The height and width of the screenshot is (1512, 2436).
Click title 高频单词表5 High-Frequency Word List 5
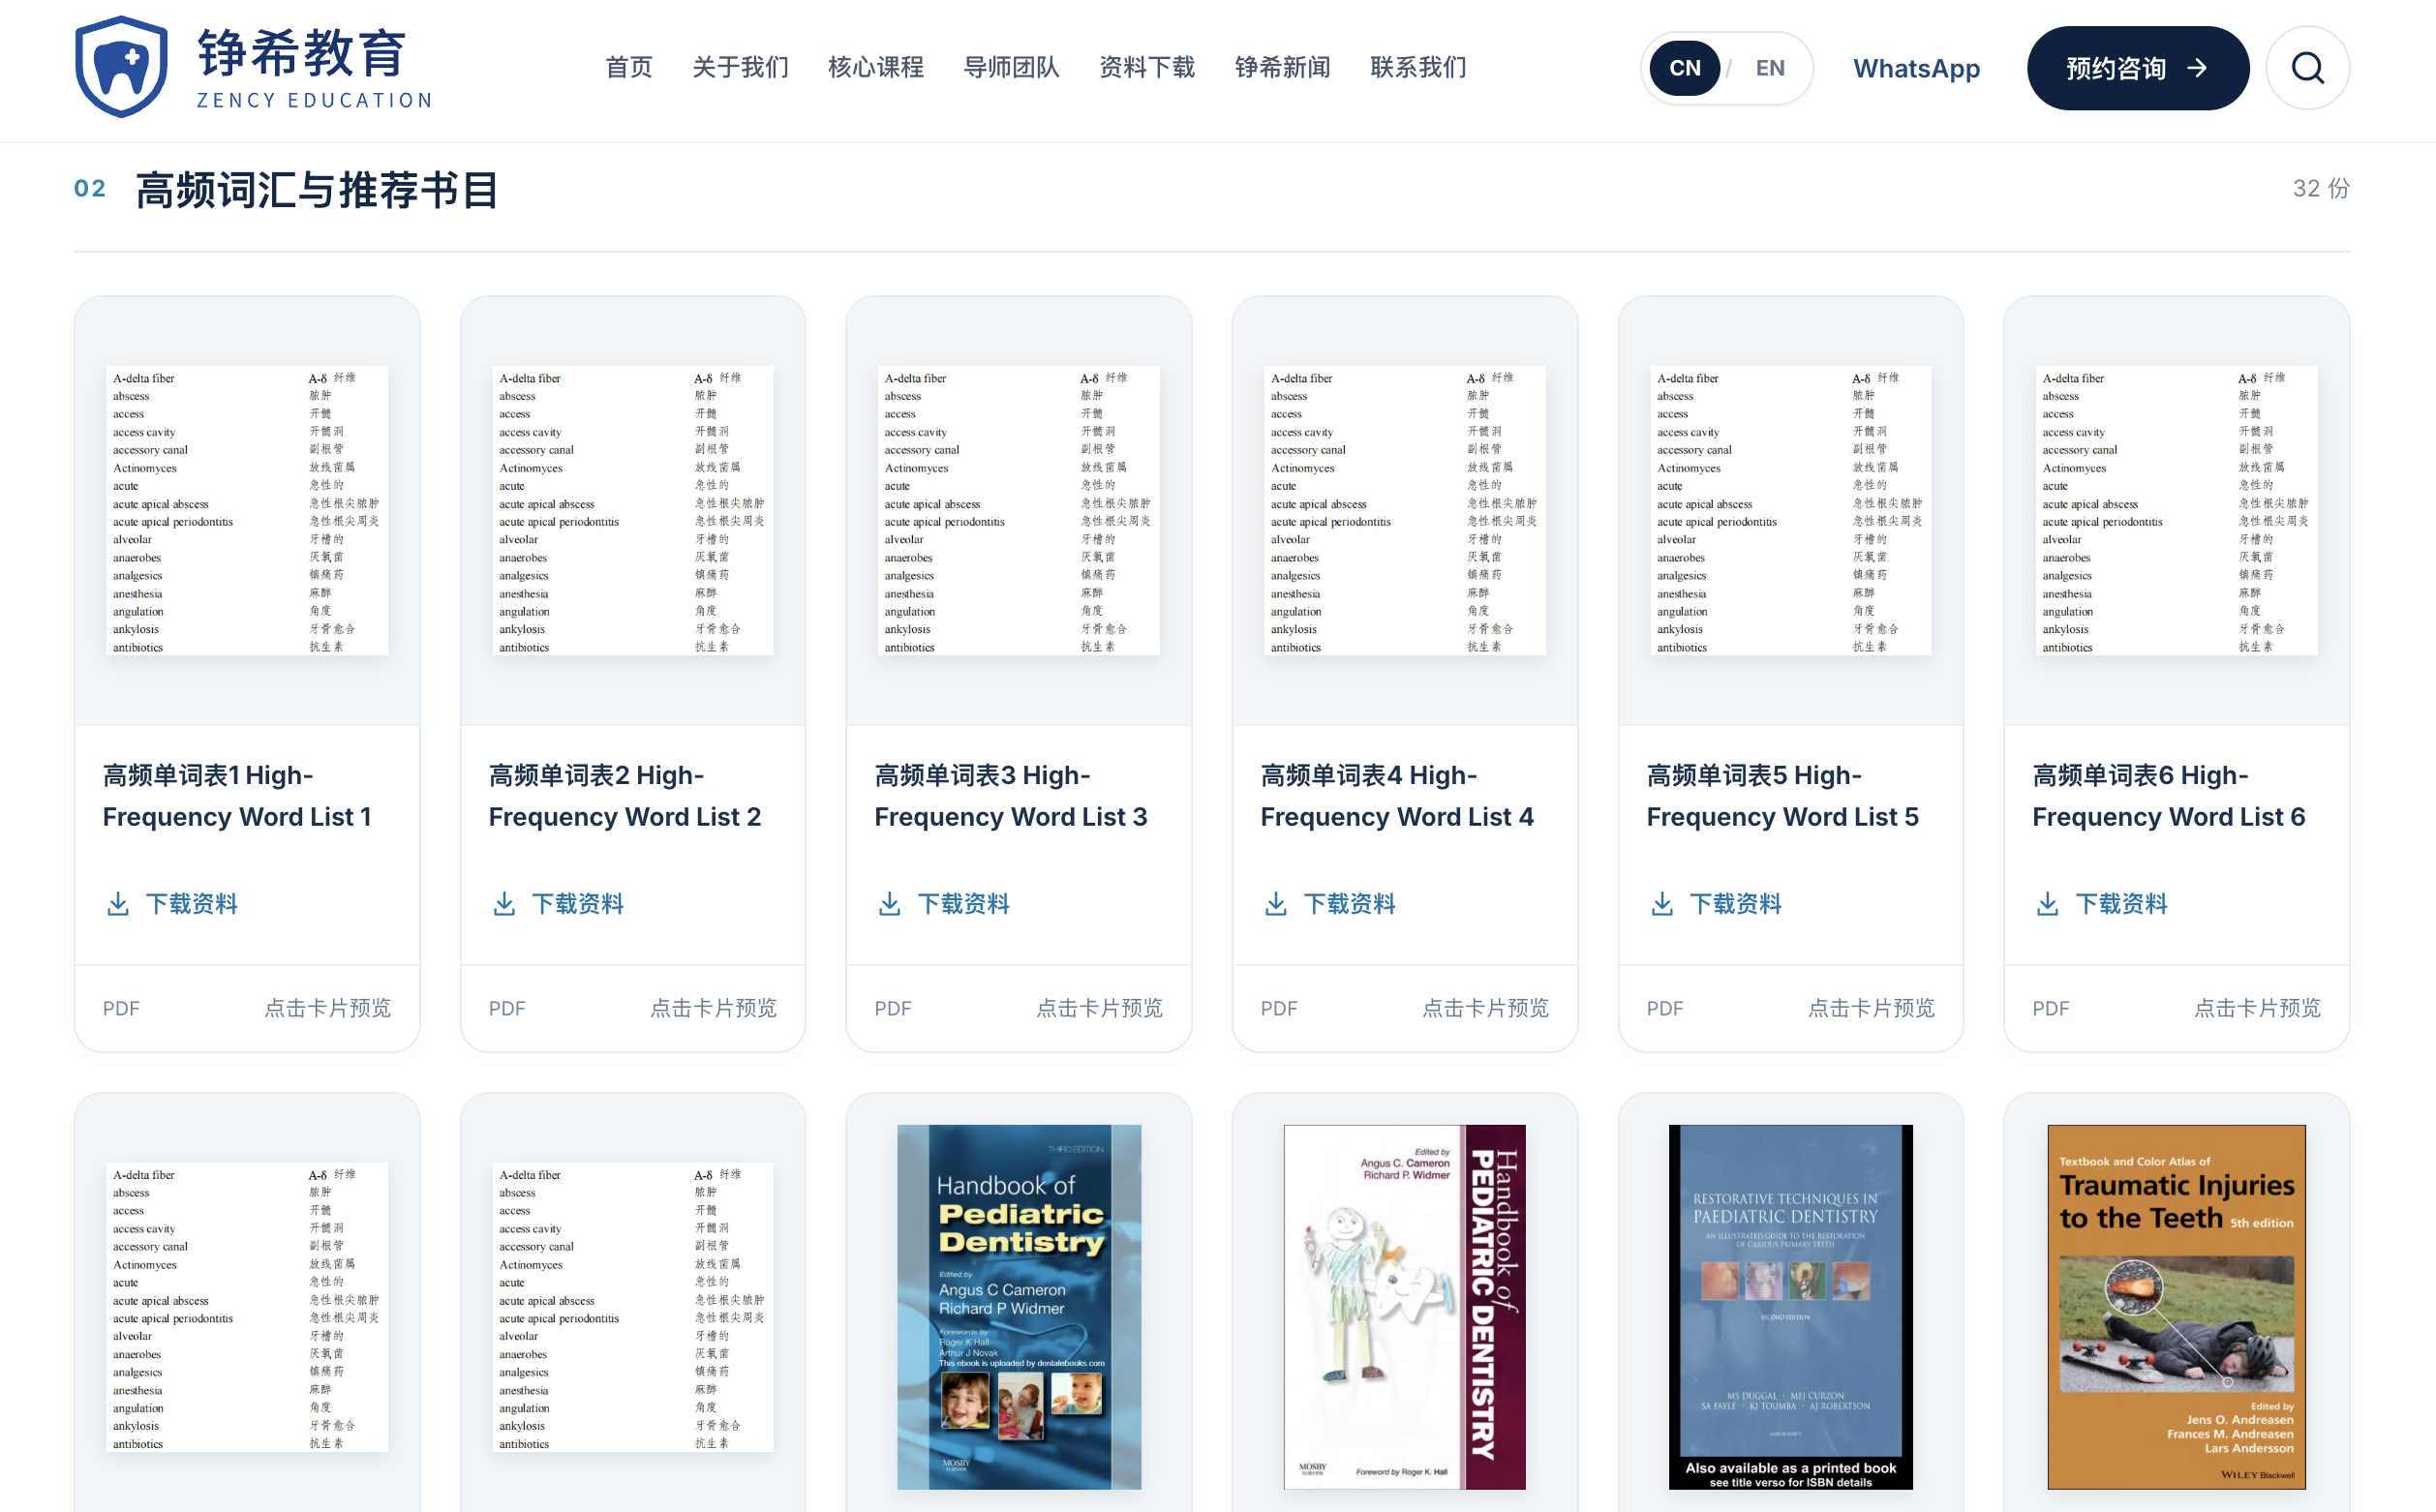[1782, 796]
